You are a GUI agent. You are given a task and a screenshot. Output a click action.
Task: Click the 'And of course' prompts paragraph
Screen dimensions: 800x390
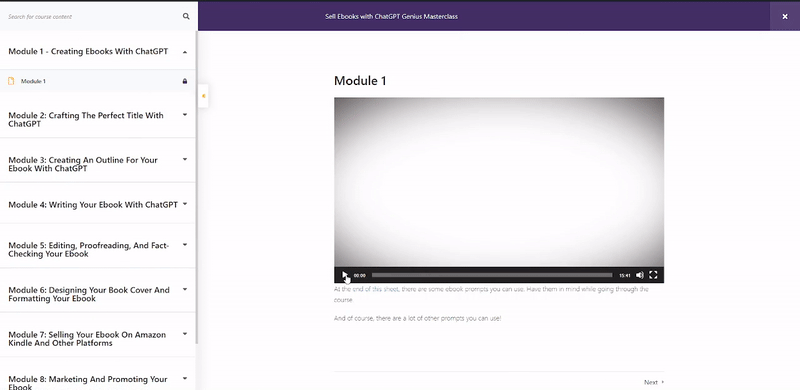[x=417, y=318]
